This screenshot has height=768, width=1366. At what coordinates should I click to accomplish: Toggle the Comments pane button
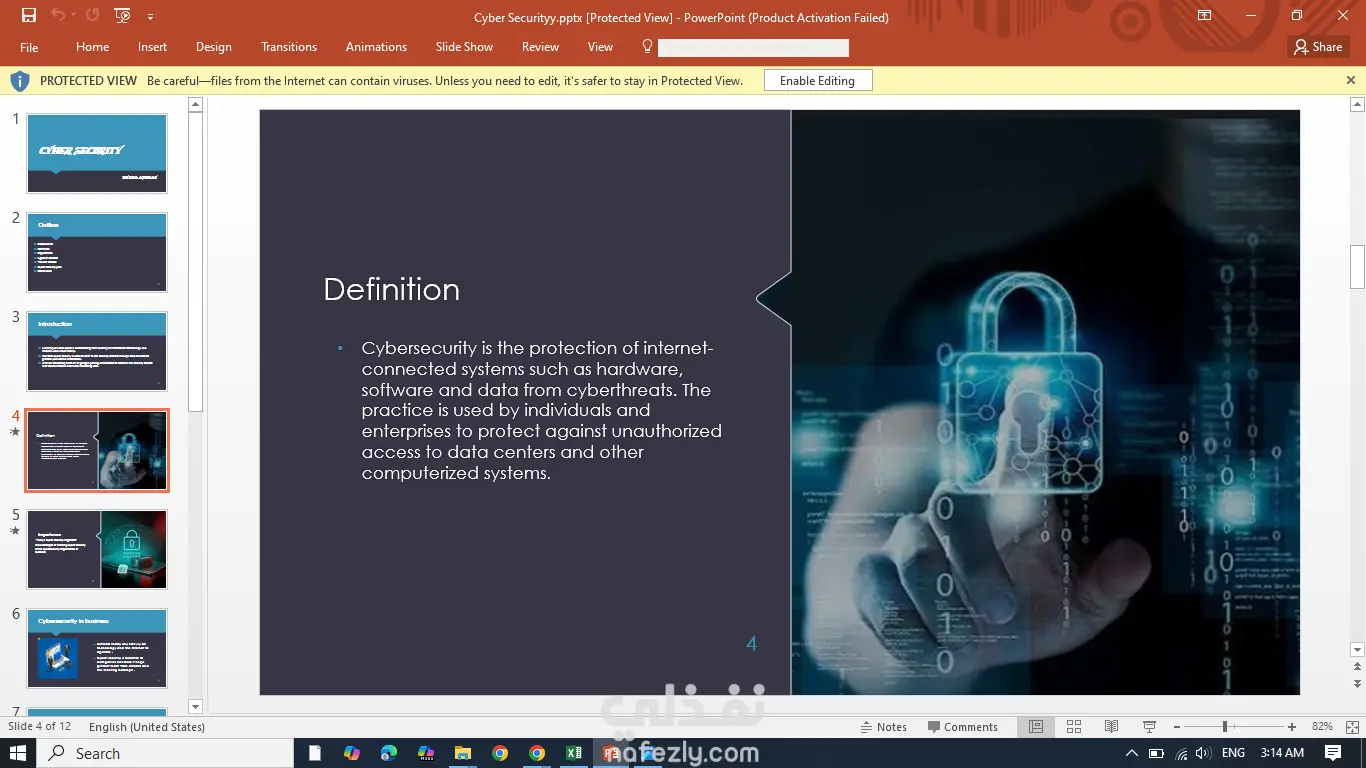(x=962, y=727)
